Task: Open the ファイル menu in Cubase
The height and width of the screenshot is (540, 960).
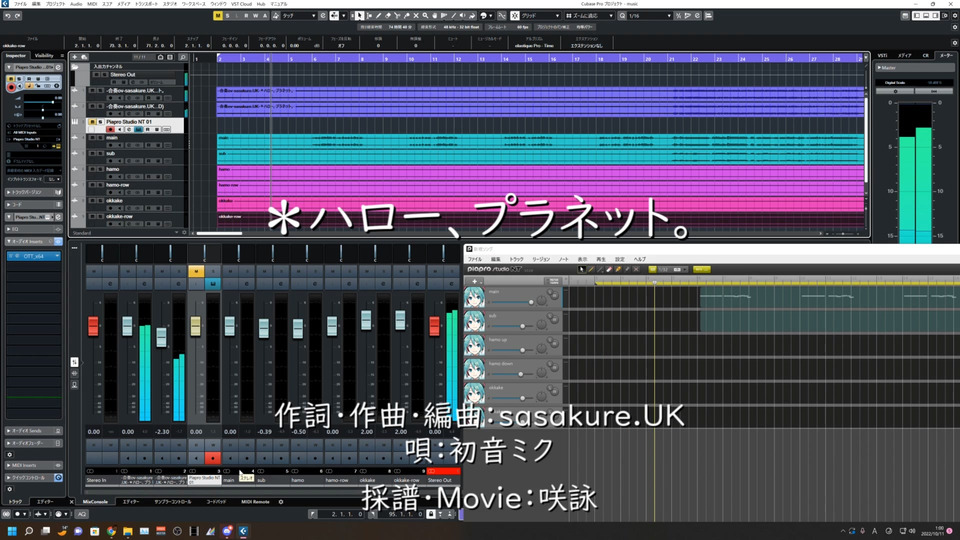Action: (x=20, y=4)
